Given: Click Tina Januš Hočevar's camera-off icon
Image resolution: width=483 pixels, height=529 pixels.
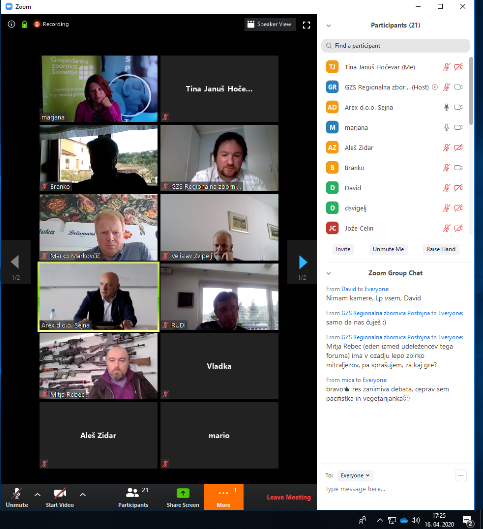Looking at the screenshot, I should tap(458, 67).
